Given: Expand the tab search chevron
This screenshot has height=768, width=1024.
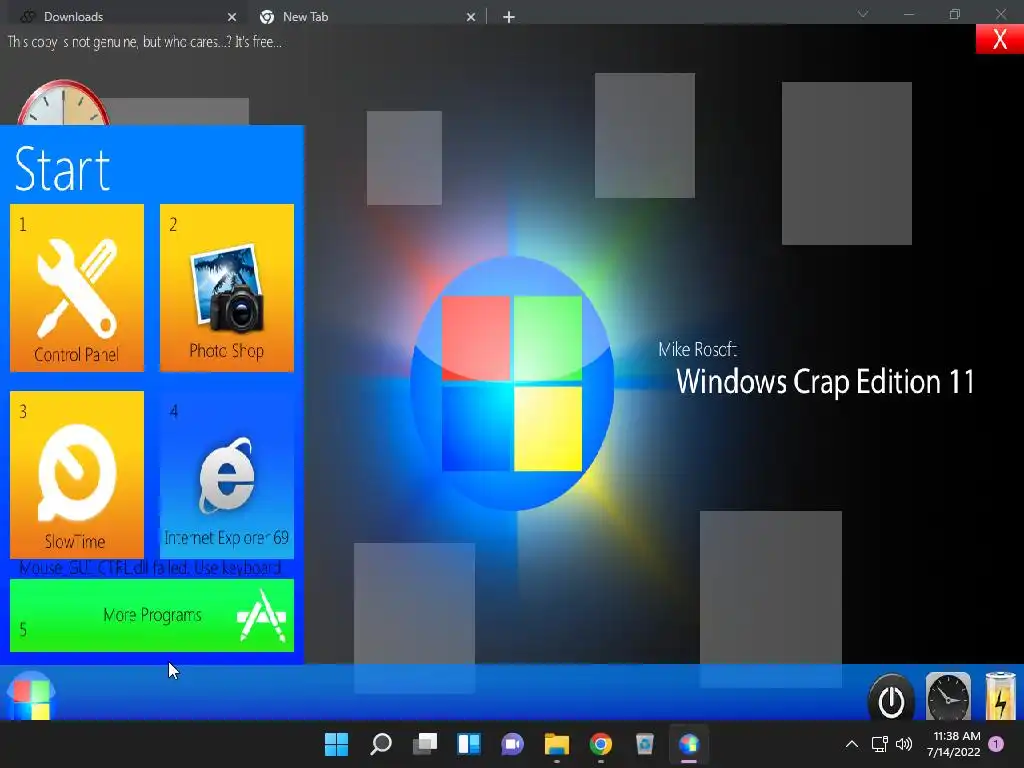Looking at the screenshot, I should [x=863, y=14].
